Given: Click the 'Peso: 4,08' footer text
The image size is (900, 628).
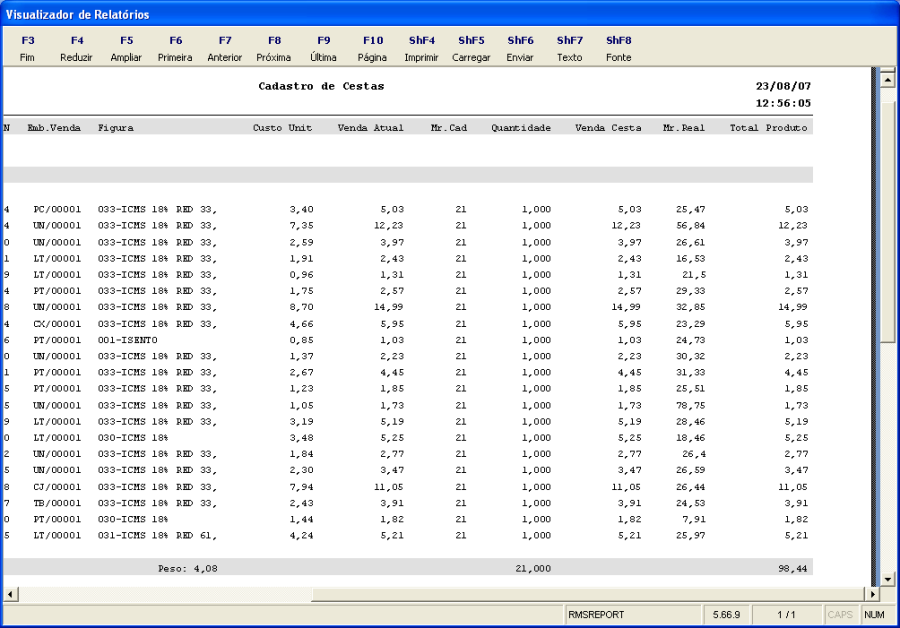Looking at the screenshot, I should pyautogui.click(x=188, y=569).
